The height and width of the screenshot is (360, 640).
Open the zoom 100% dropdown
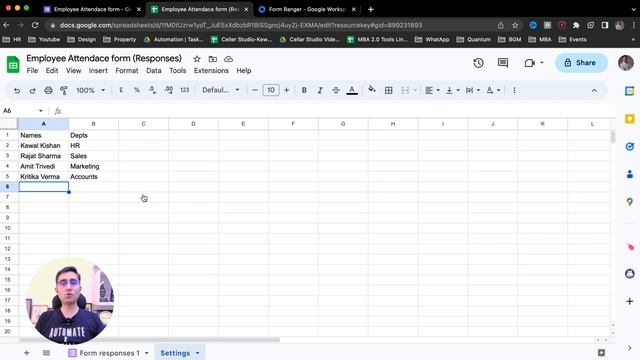(91, 90)
